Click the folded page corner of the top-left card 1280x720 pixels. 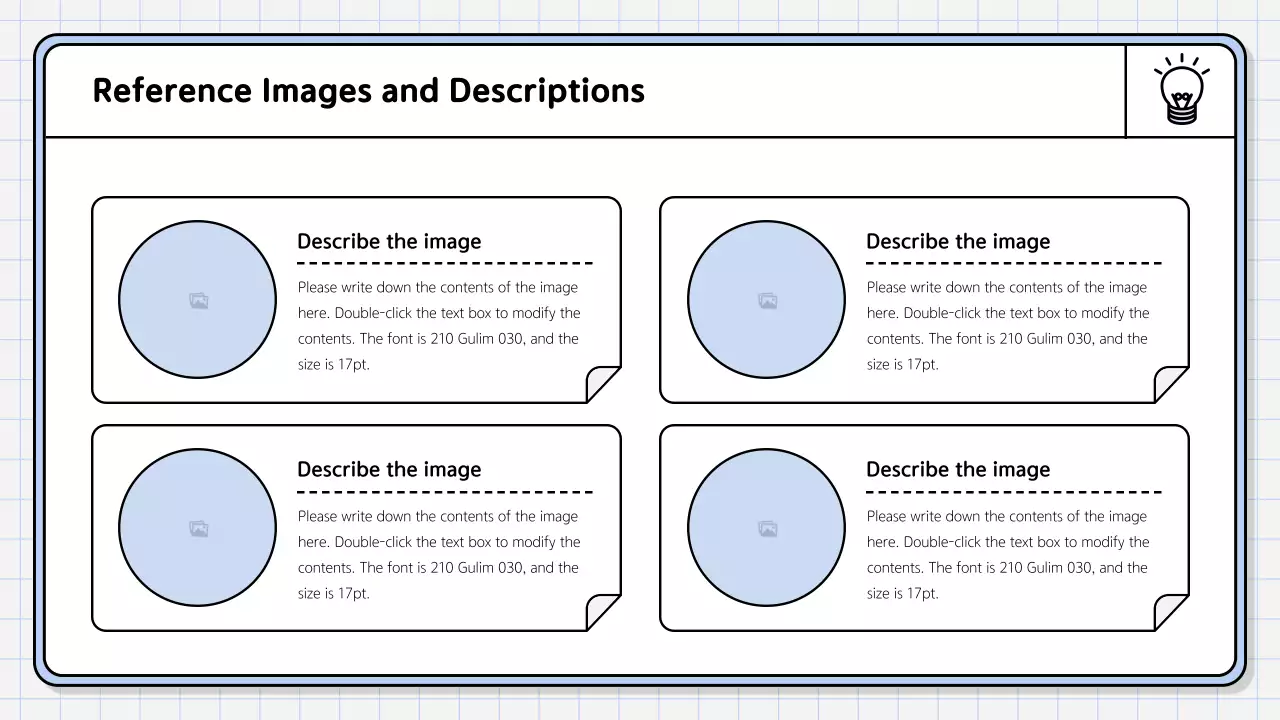pos(600,385)
